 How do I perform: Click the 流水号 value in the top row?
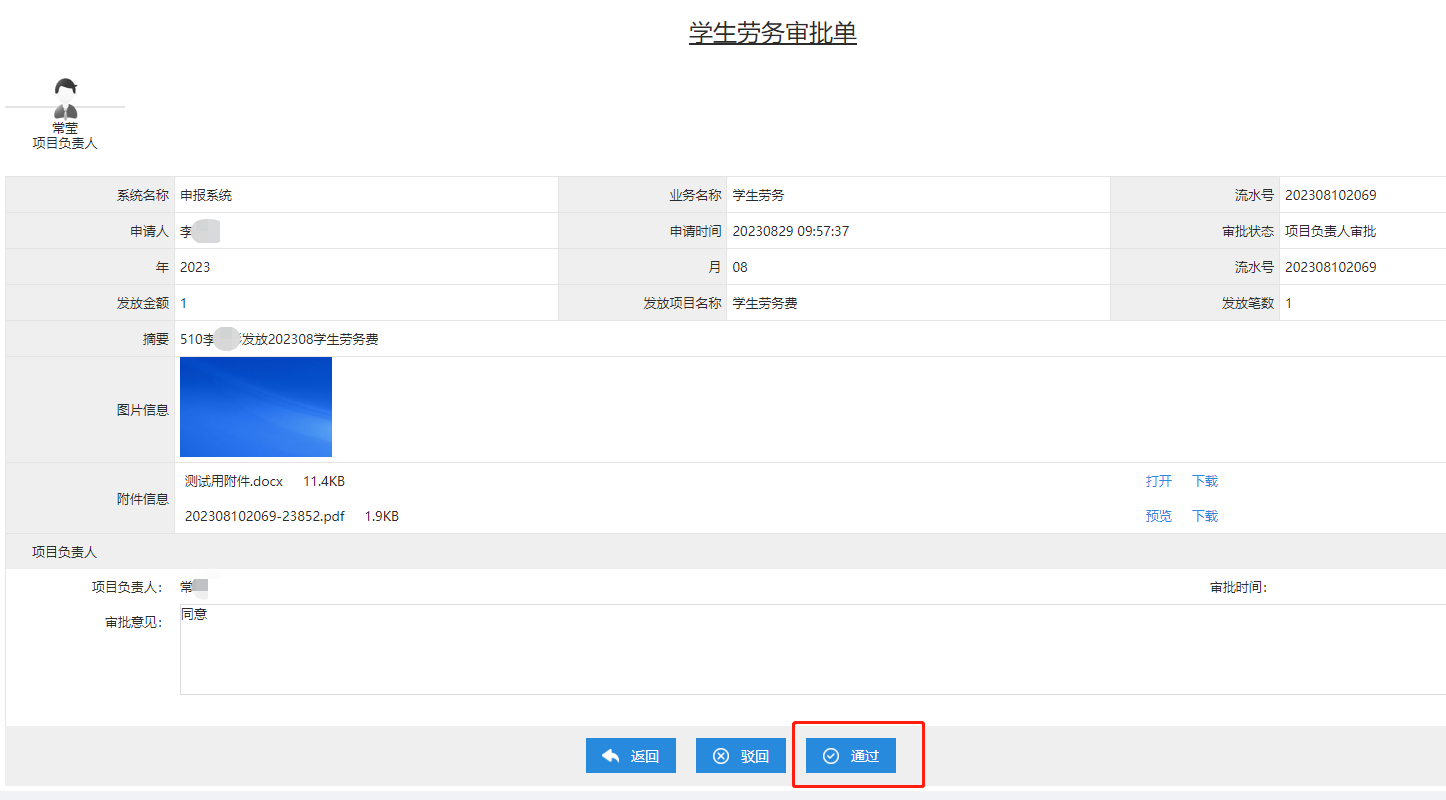(x=1330, y=195)
